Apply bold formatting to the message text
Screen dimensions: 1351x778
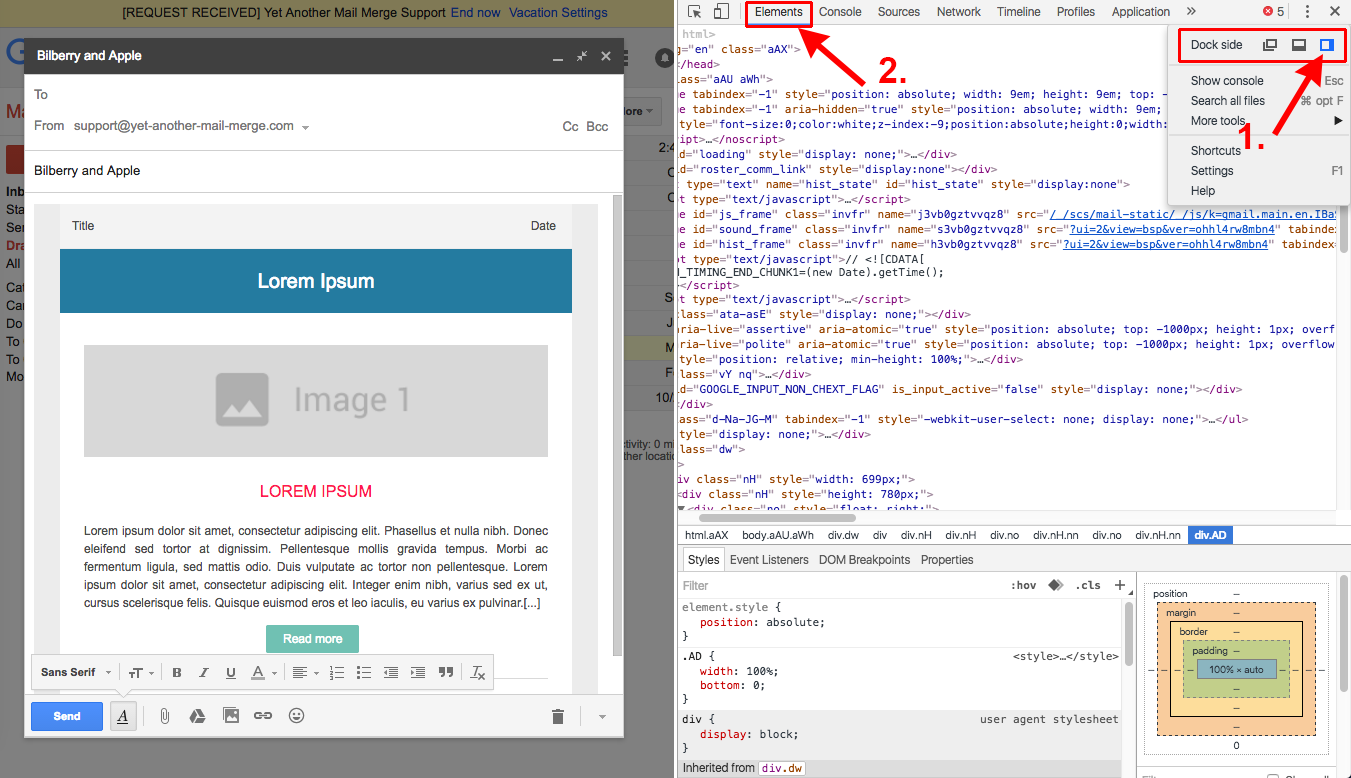tap(177, 672)
